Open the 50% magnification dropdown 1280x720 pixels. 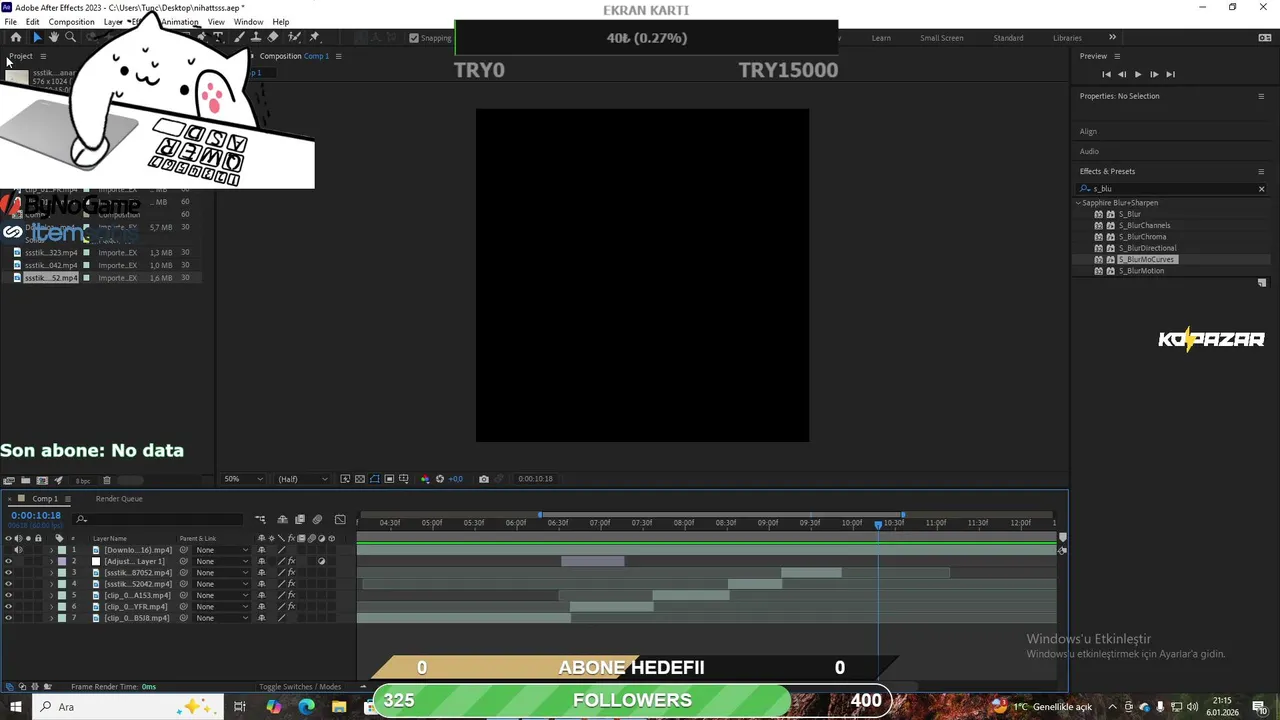coord(245,479)
